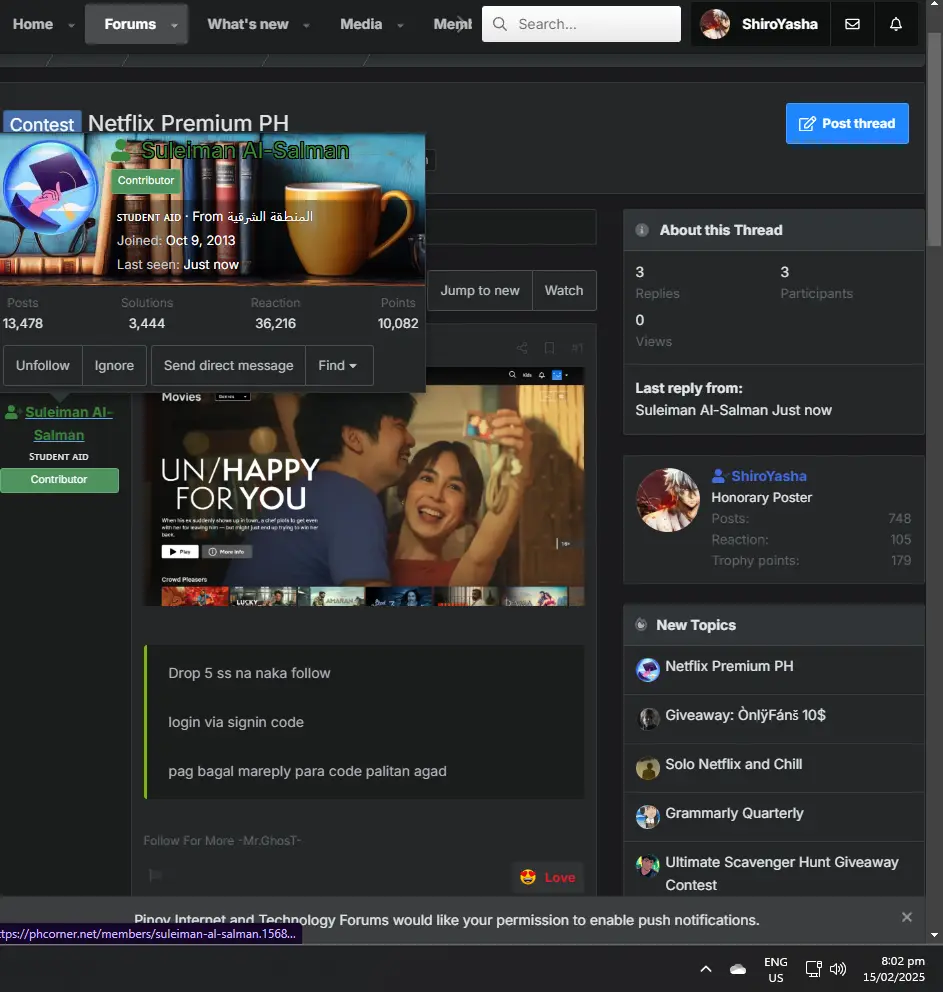Viewport: 943px width, 992px height.
Task: Open Grammarly Quarterly topic
Action: 734,813
